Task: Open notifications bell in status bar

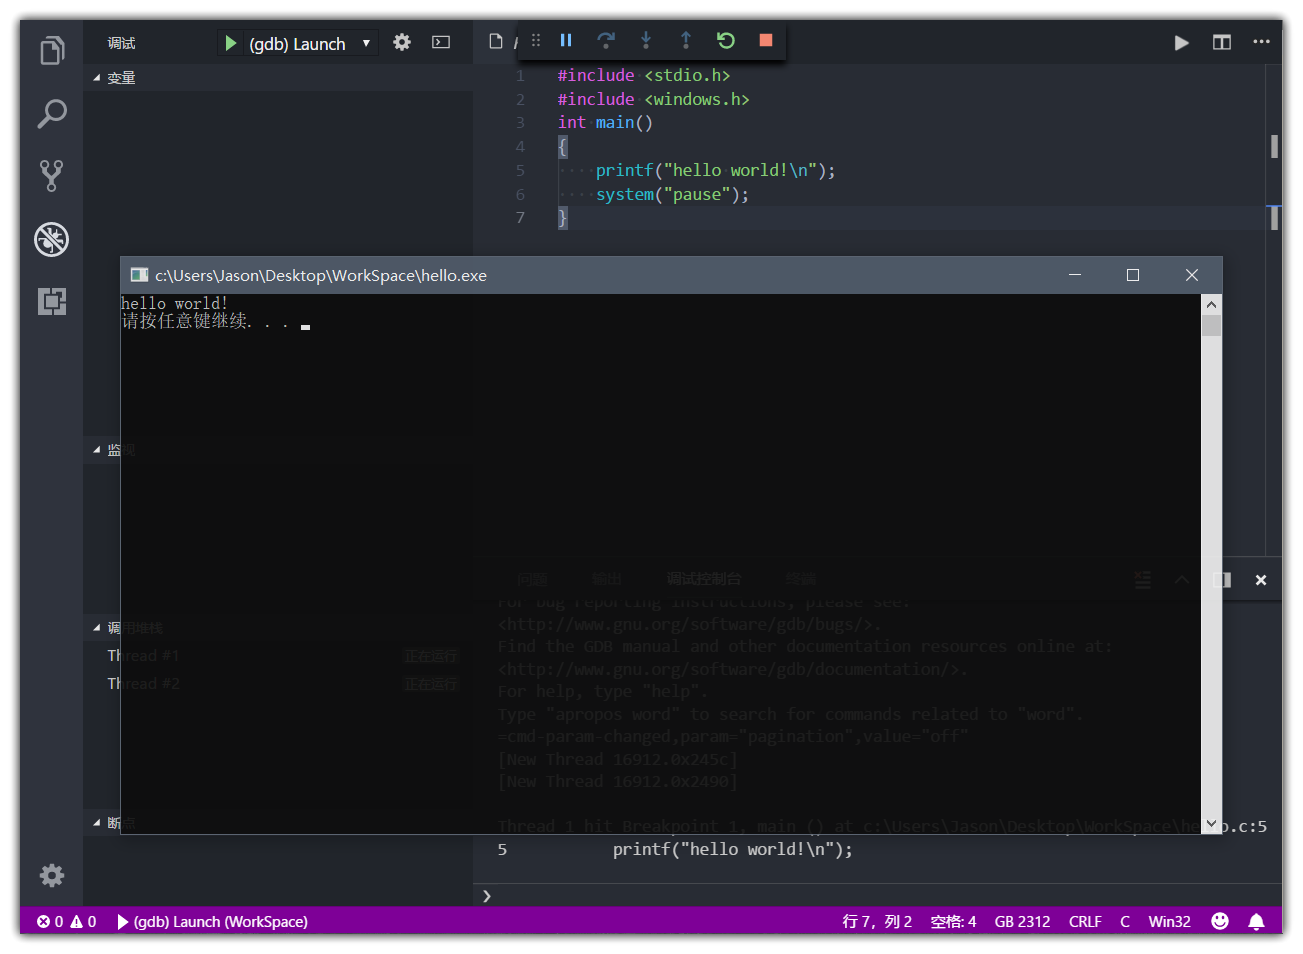Action: point(1256,921)
